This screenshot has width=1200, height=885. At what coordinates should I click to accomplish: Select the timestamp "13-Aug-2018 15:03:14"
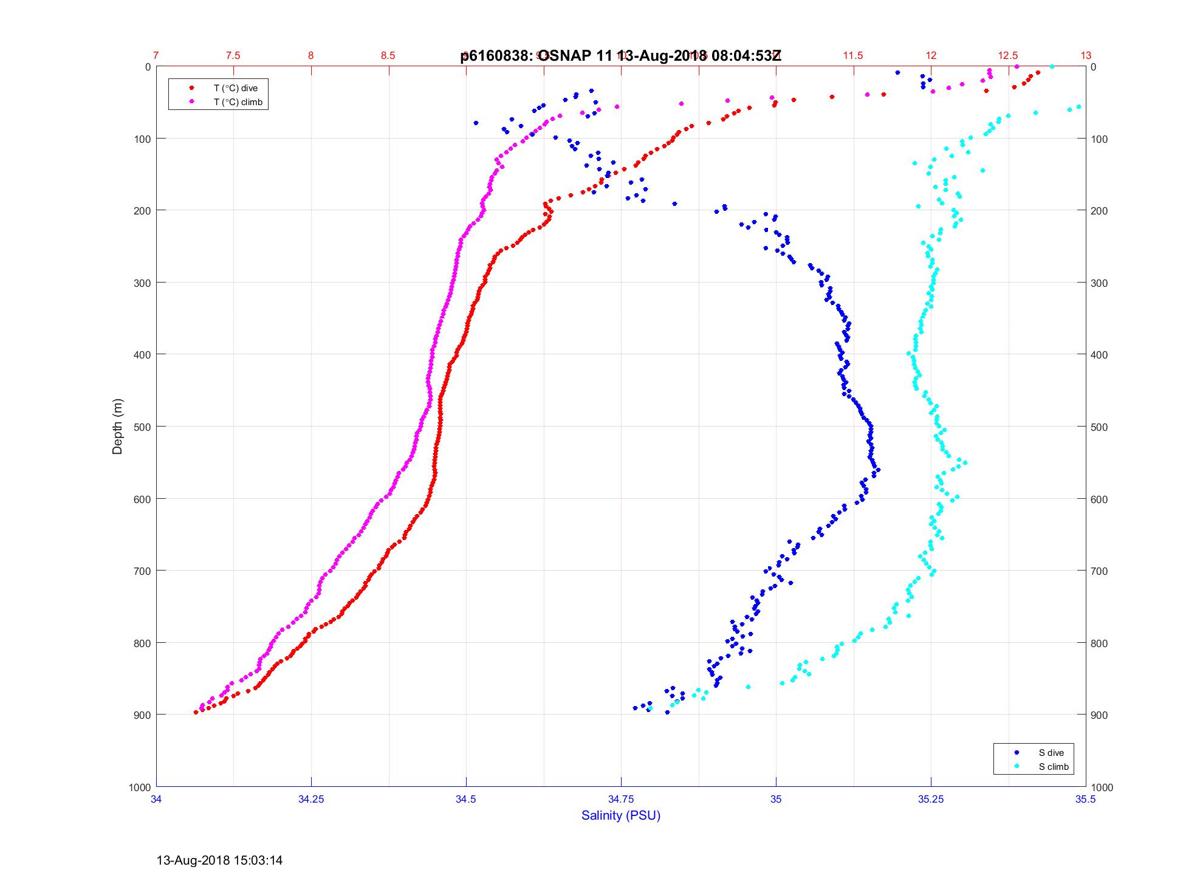221,860
